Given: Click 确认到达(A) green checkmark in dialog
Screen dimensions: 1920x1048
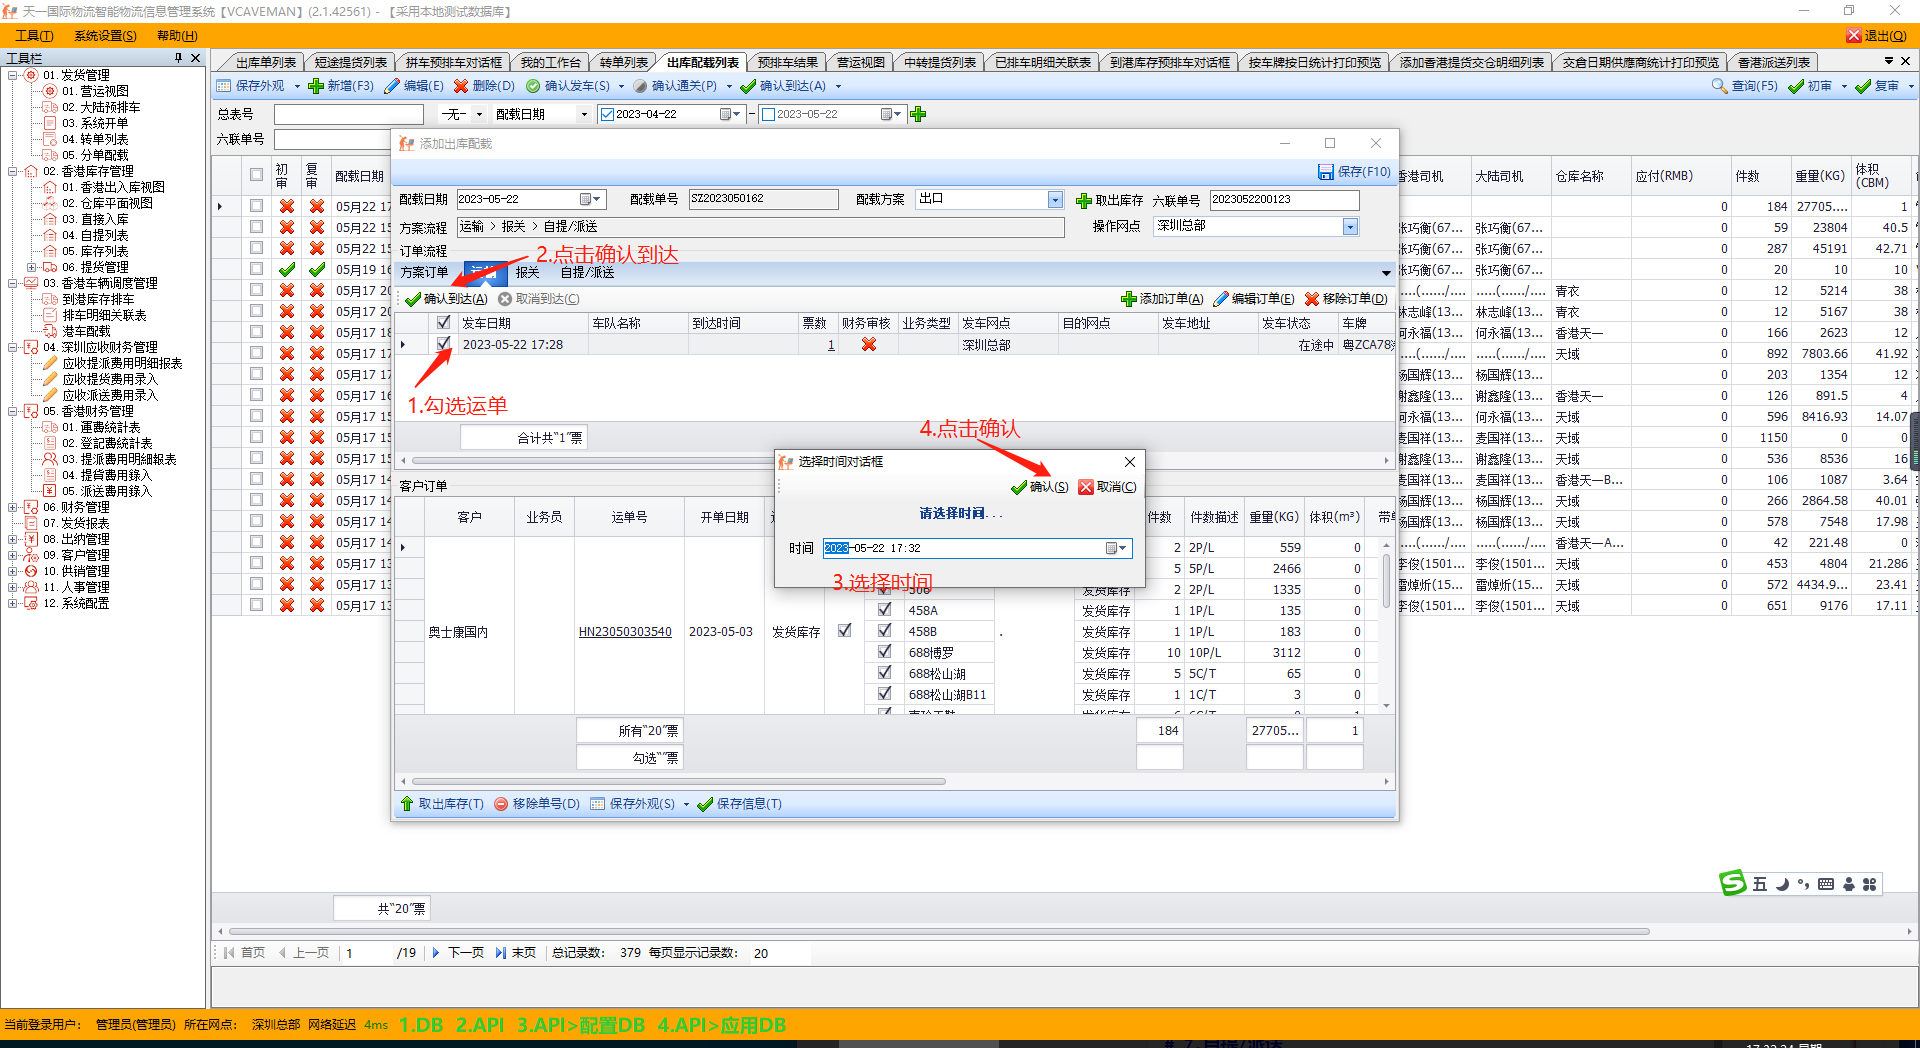Looking at the screenshot, I should (413, 299).
